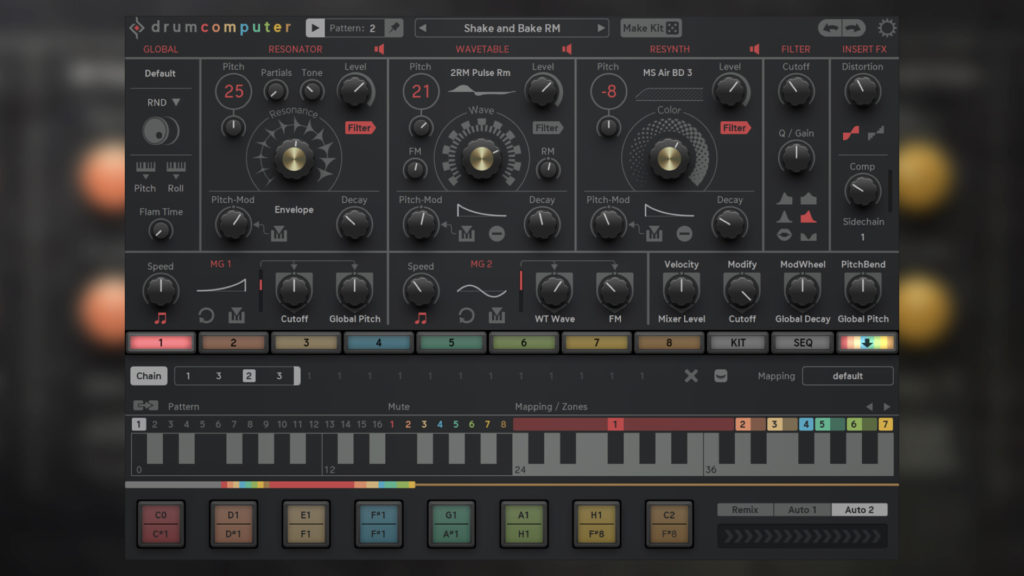Screen dimensions: 1024x576
Task: Click the Filter Cutoff knob
Action: point(796,91)
